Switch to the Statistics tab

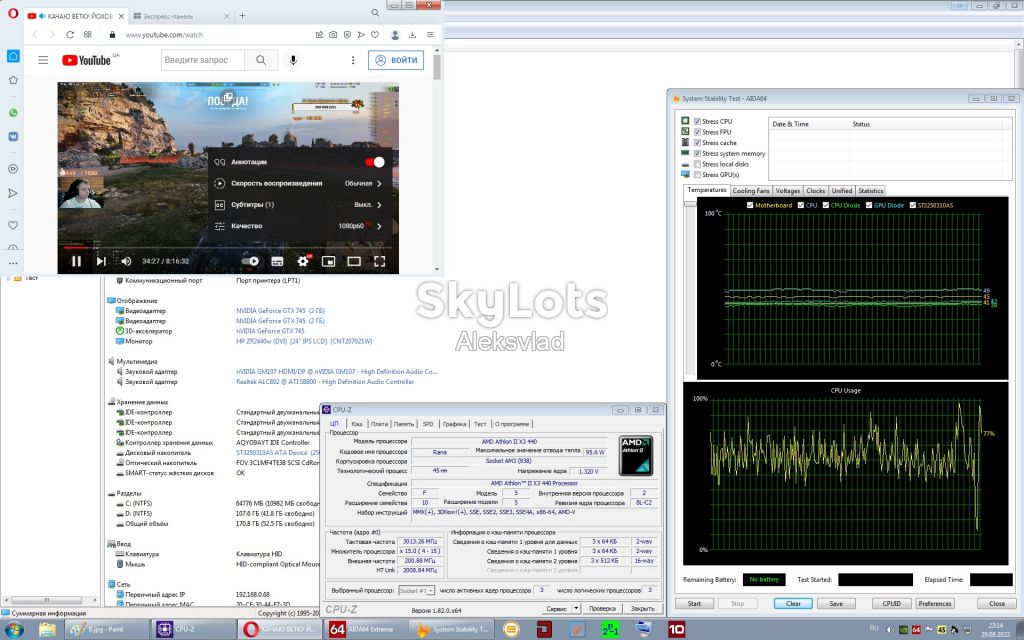[x=871, y=191]
